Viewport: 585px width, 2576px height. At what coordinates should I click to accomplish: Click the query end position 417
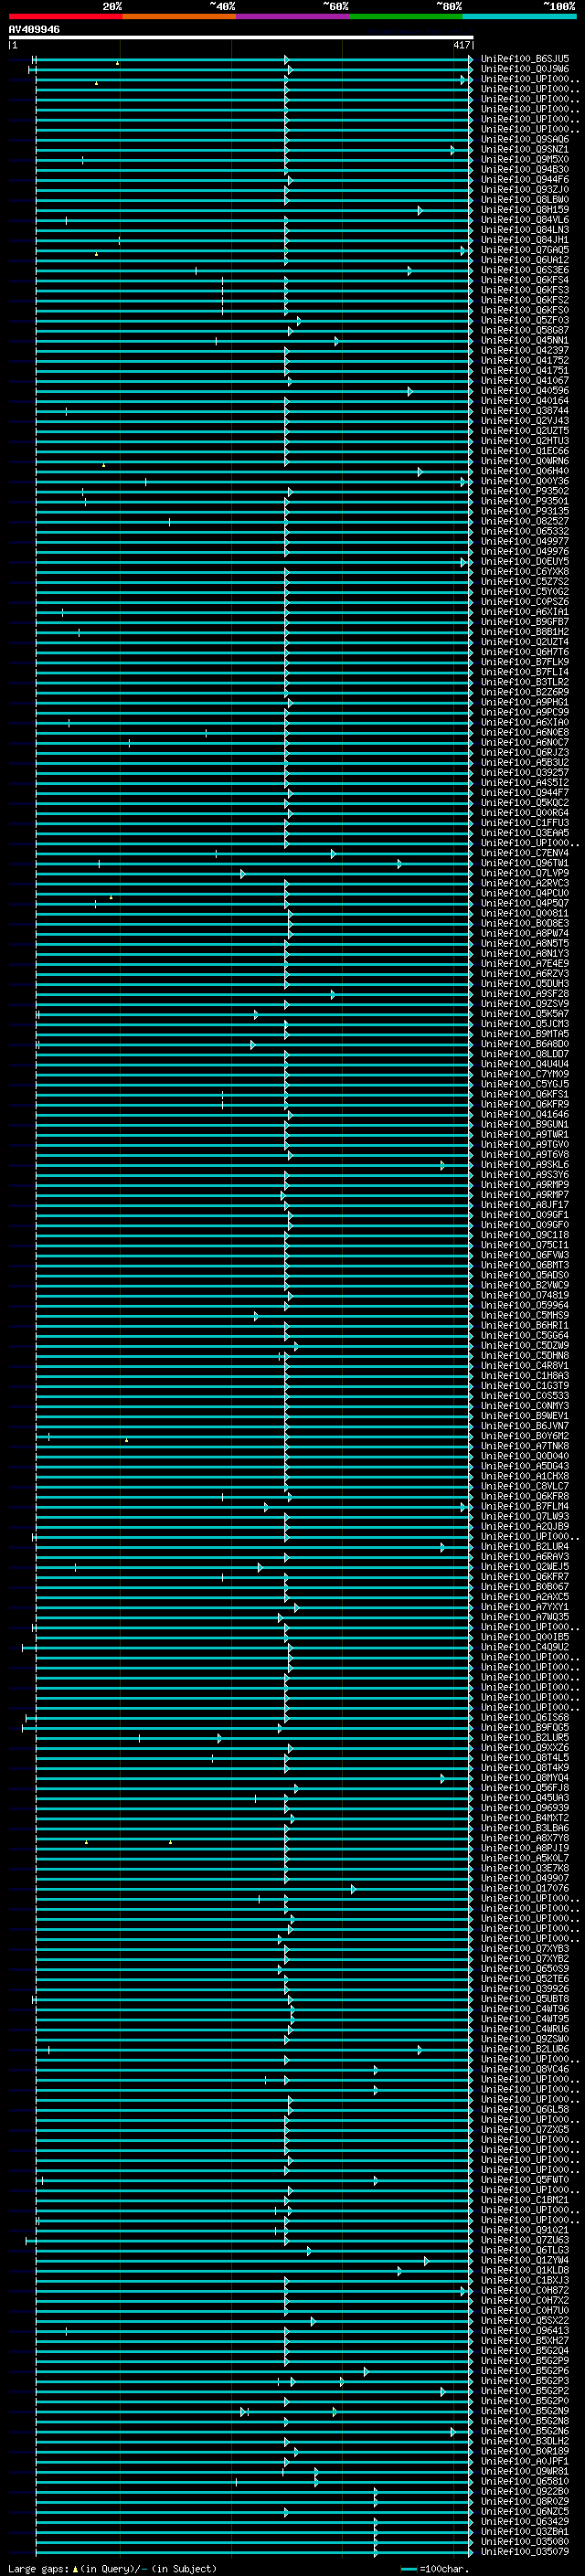[461, 45]
